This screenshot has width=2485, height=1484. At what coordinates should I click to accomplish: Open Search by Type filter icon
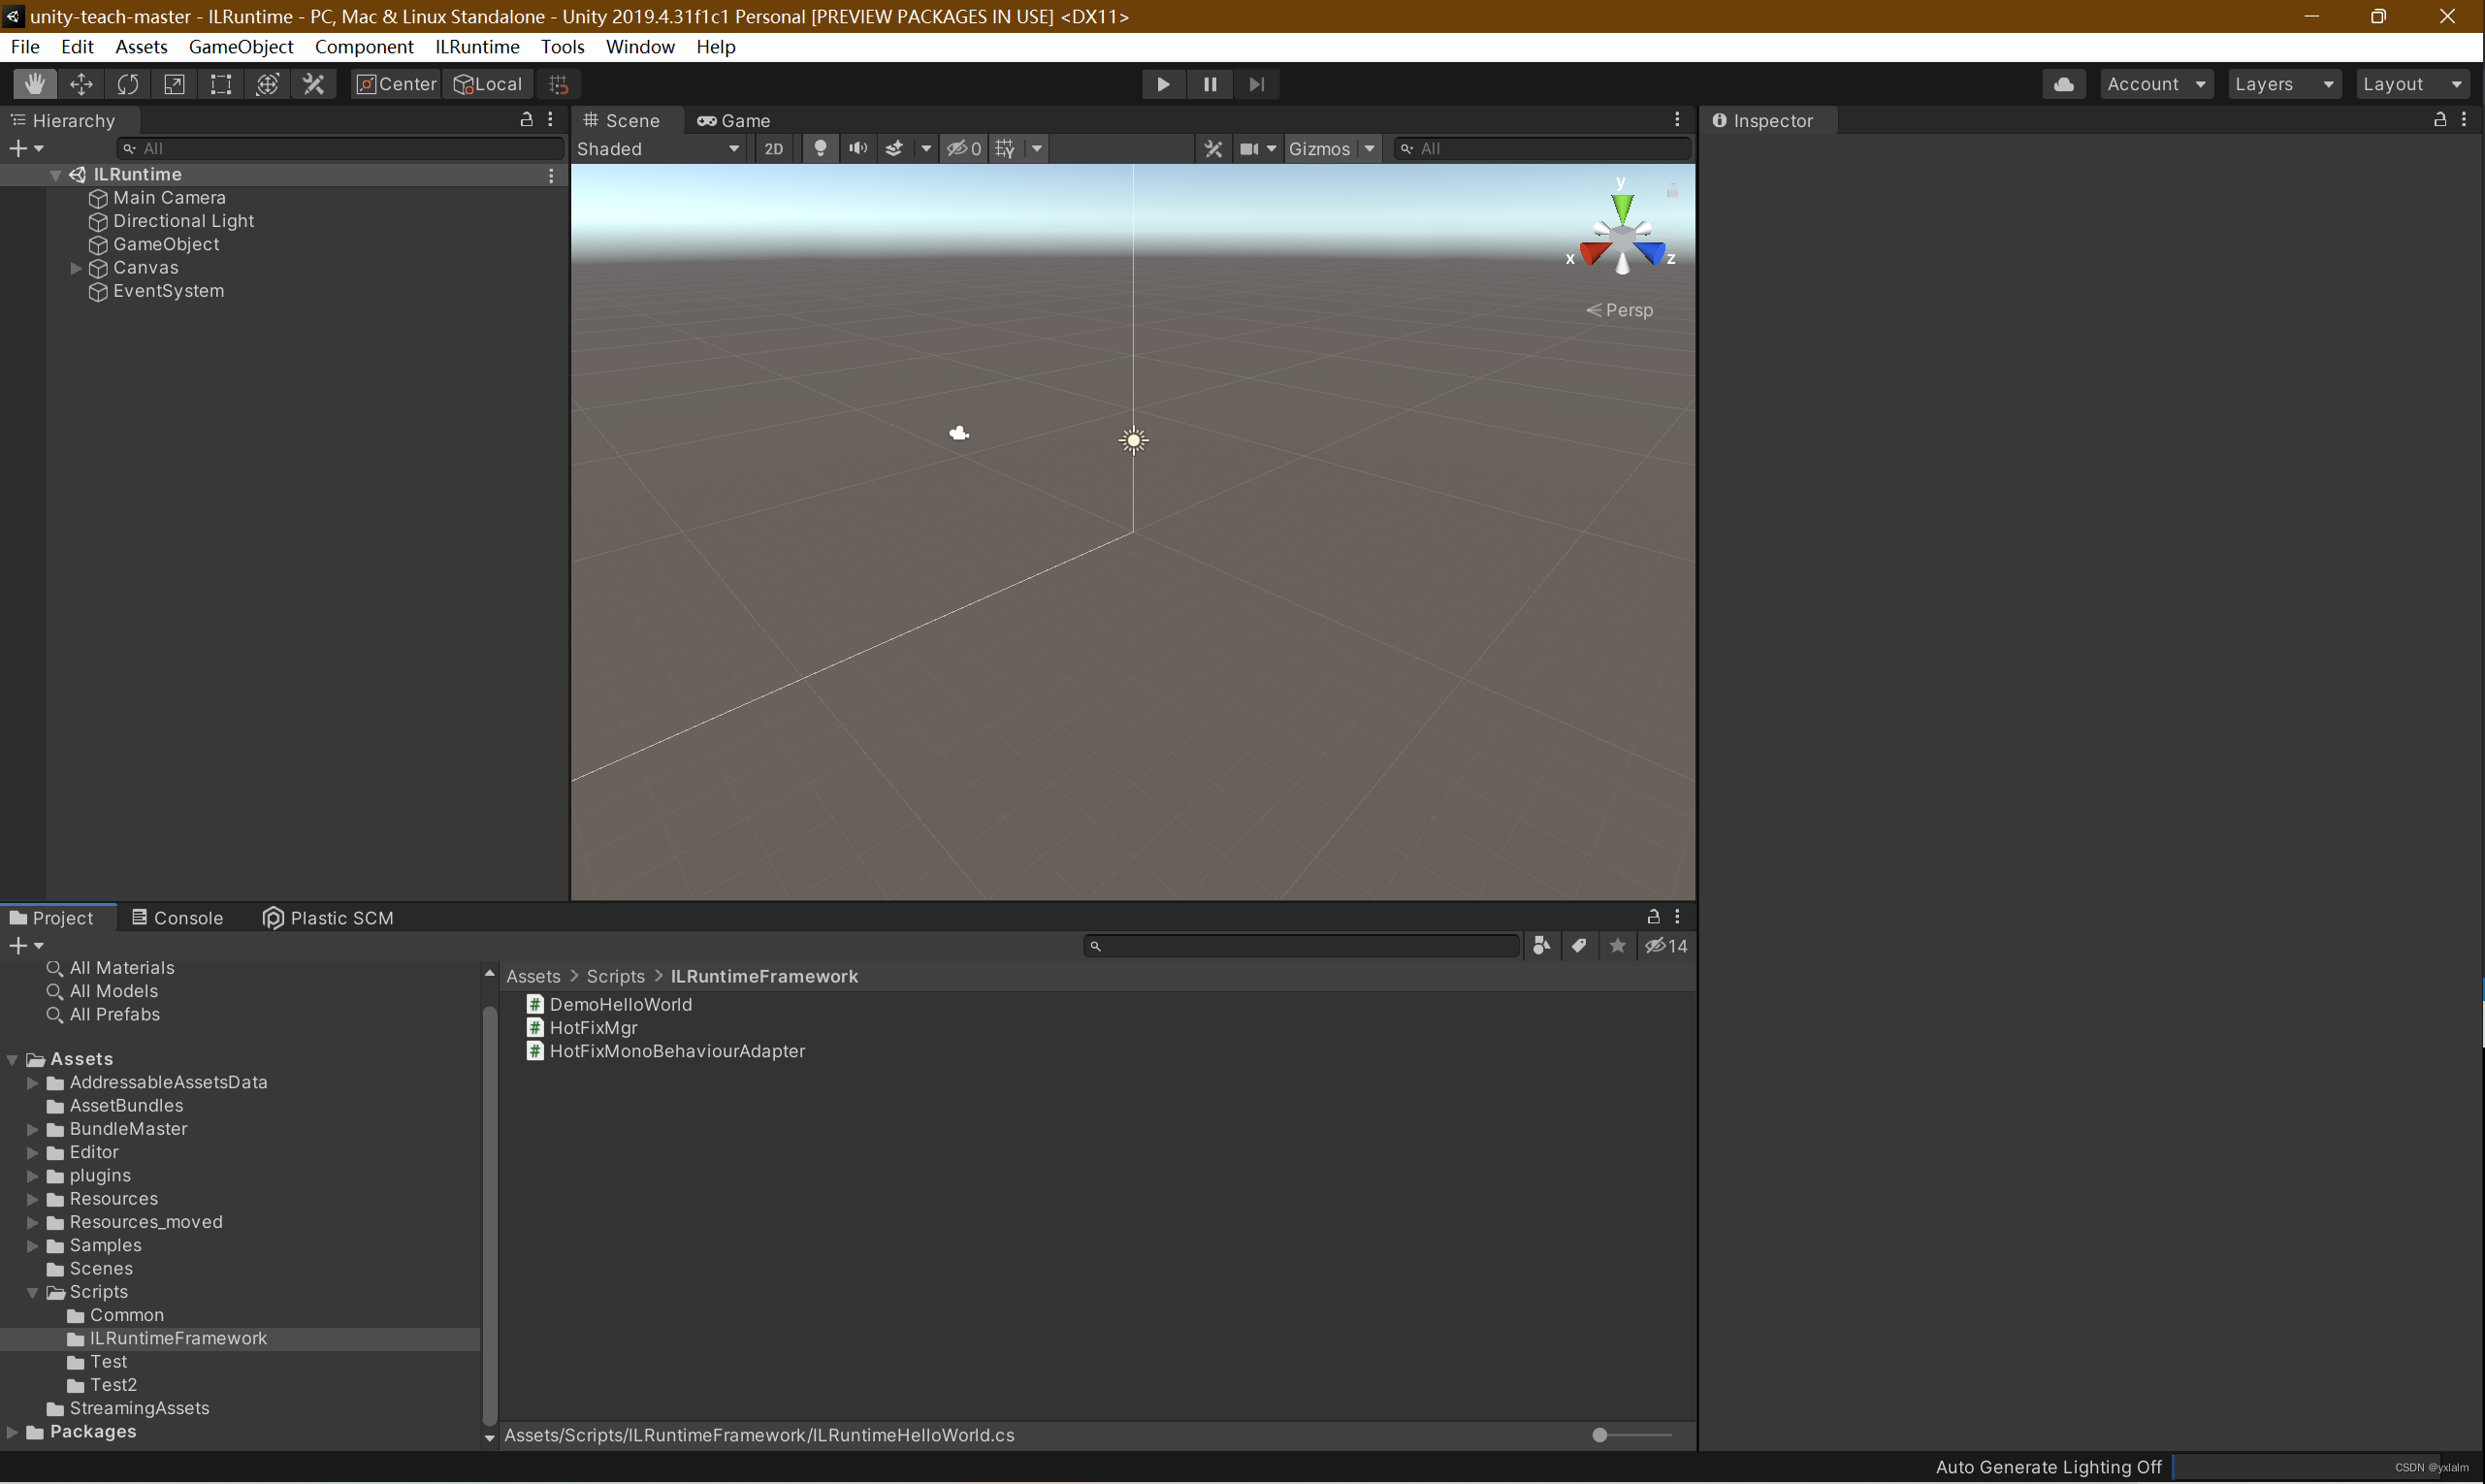(x=1541, y=946)
